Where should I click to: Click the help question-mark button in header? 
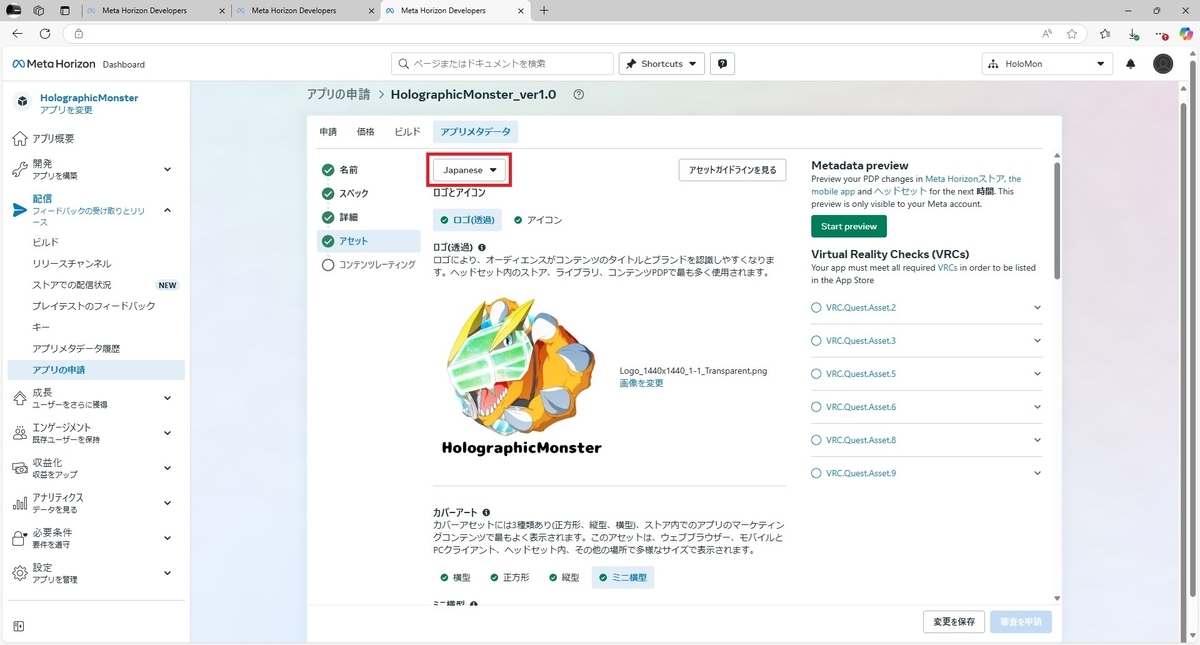(x=722, y=64)
